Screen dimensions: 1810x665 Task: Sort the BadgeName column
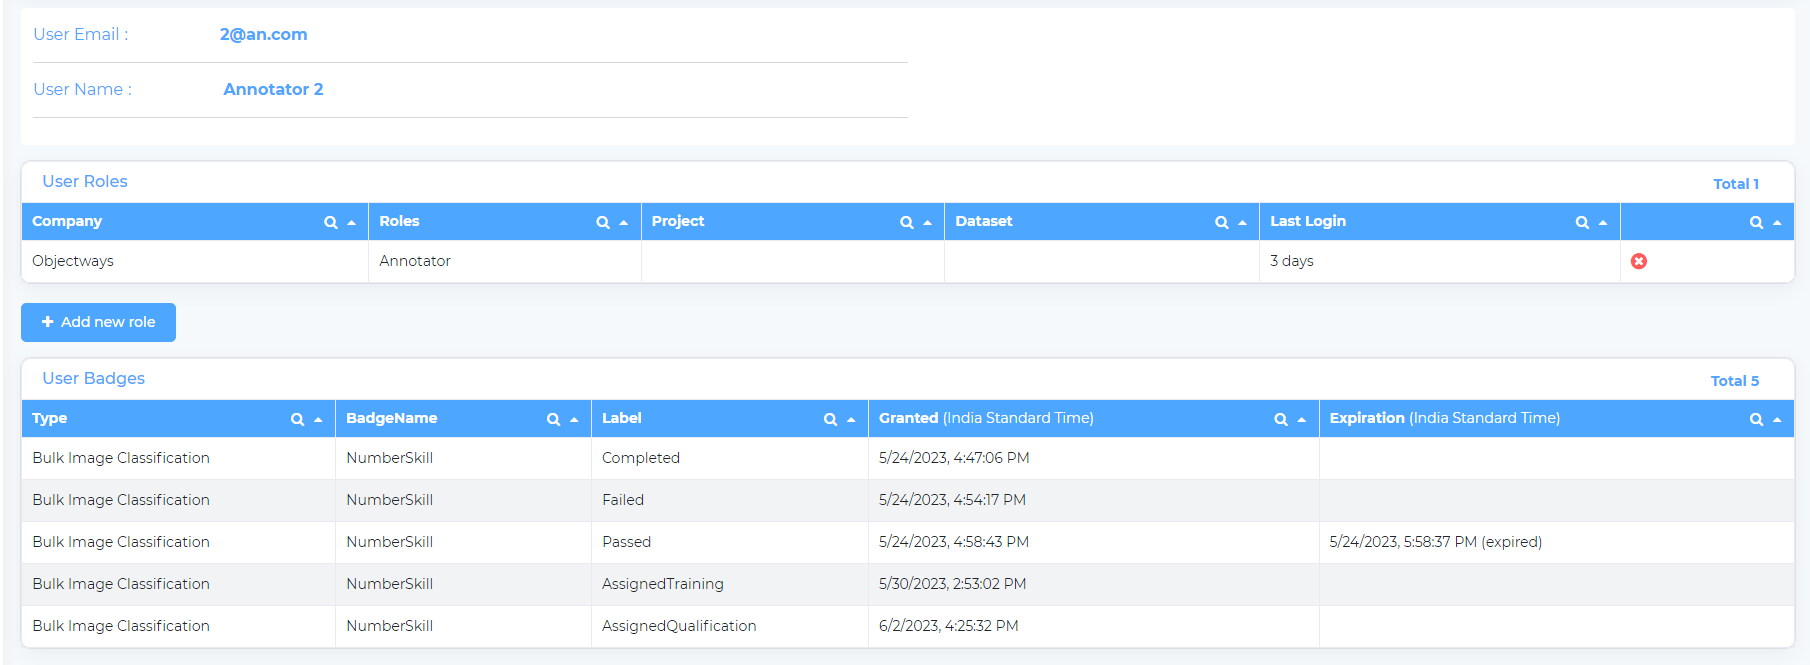coord(574,419)
